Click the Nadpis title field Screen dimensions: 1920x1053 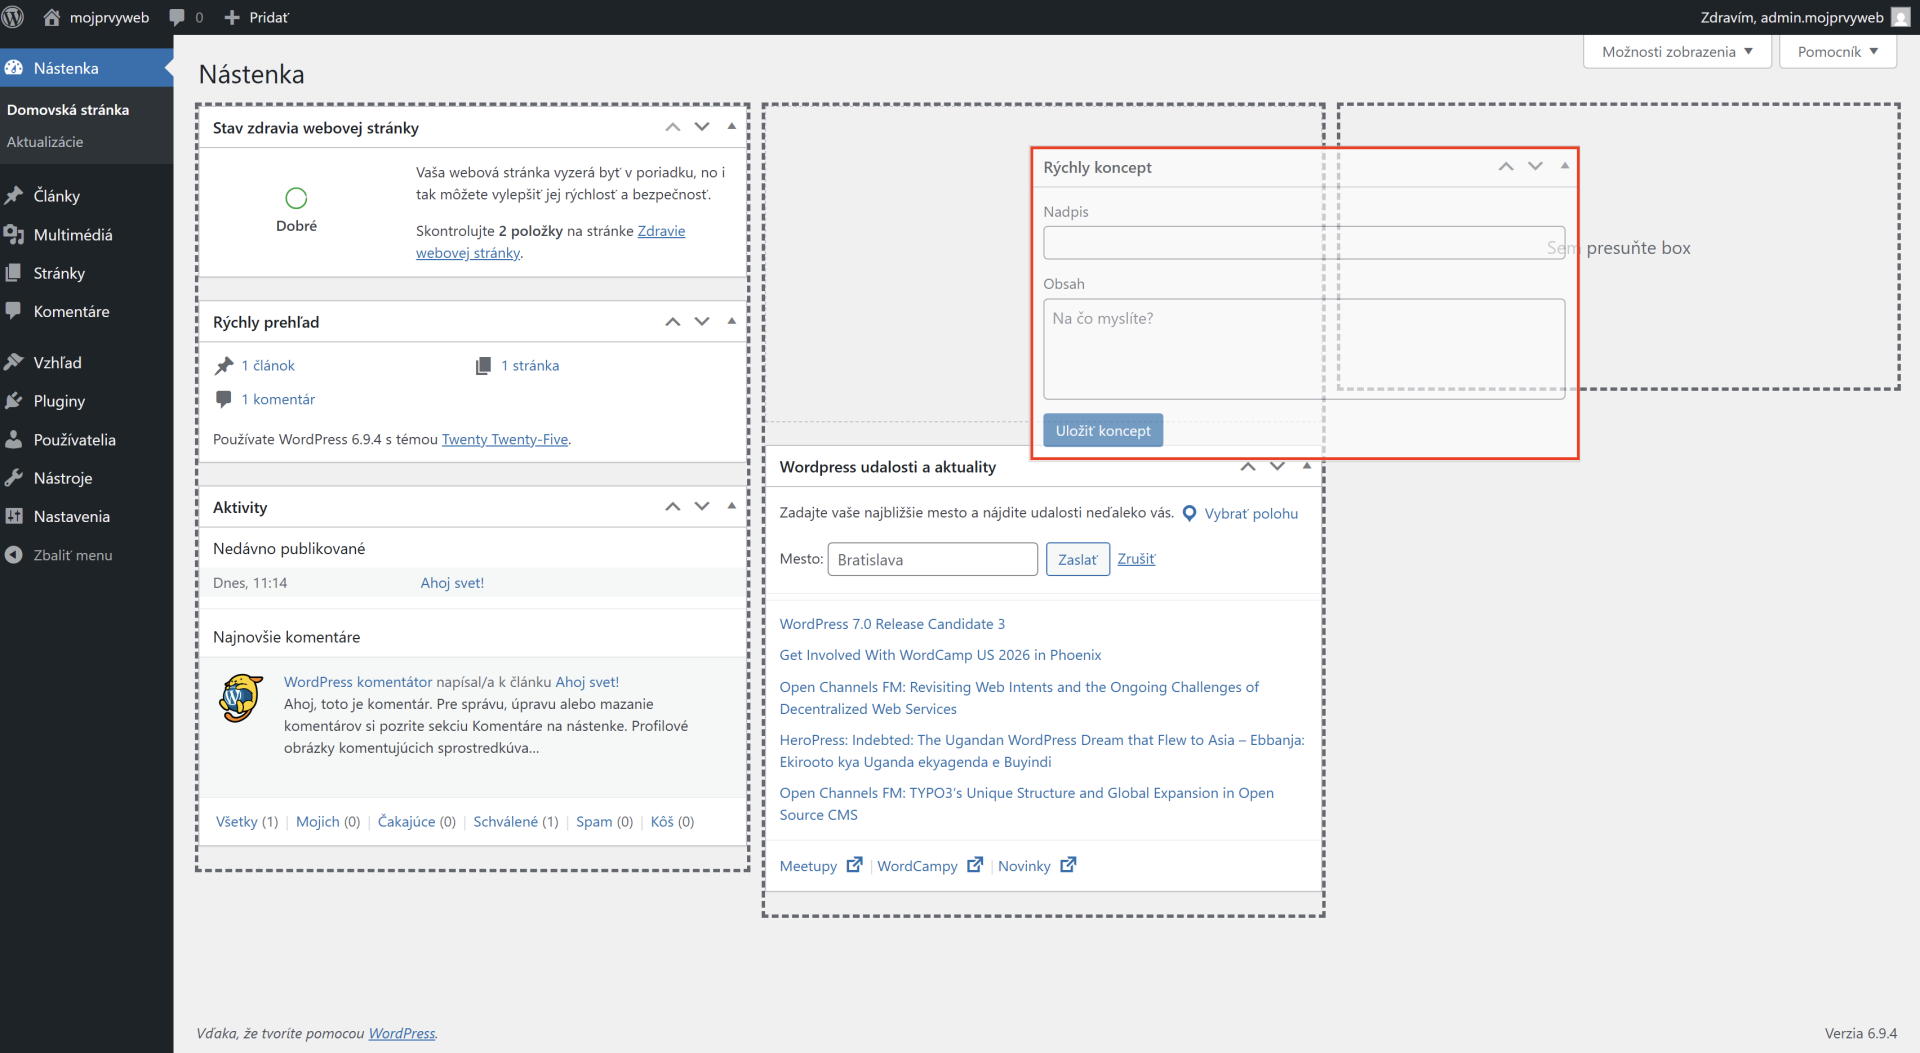(1304, 243)
